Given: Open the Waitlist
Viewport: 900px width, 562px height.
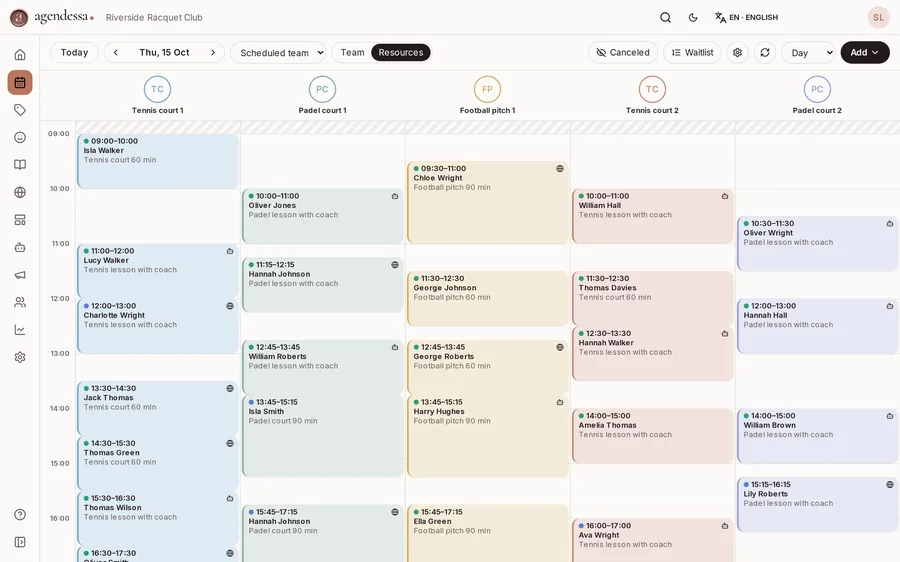Looking at the screenshot, I should click(692, 52).
